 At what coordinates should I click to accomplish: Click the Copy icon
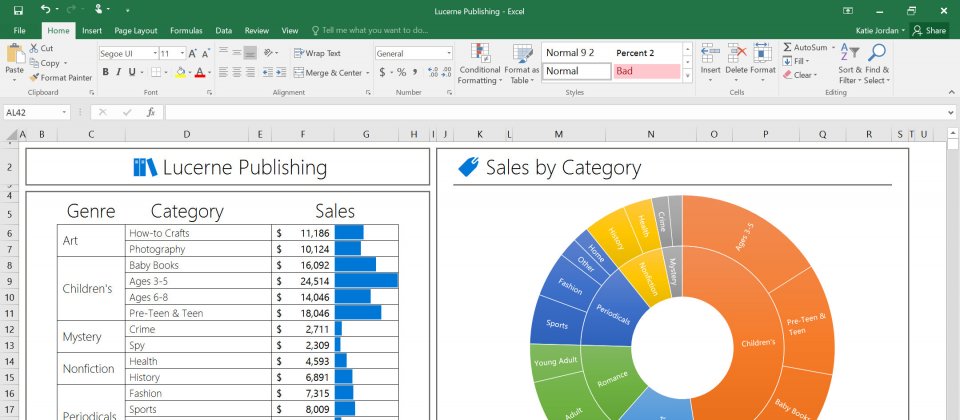tap(34, 63)
